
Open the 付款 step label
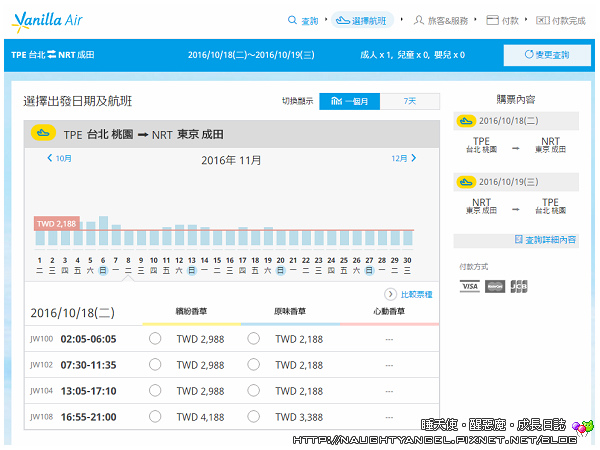(x=510, y=21)
